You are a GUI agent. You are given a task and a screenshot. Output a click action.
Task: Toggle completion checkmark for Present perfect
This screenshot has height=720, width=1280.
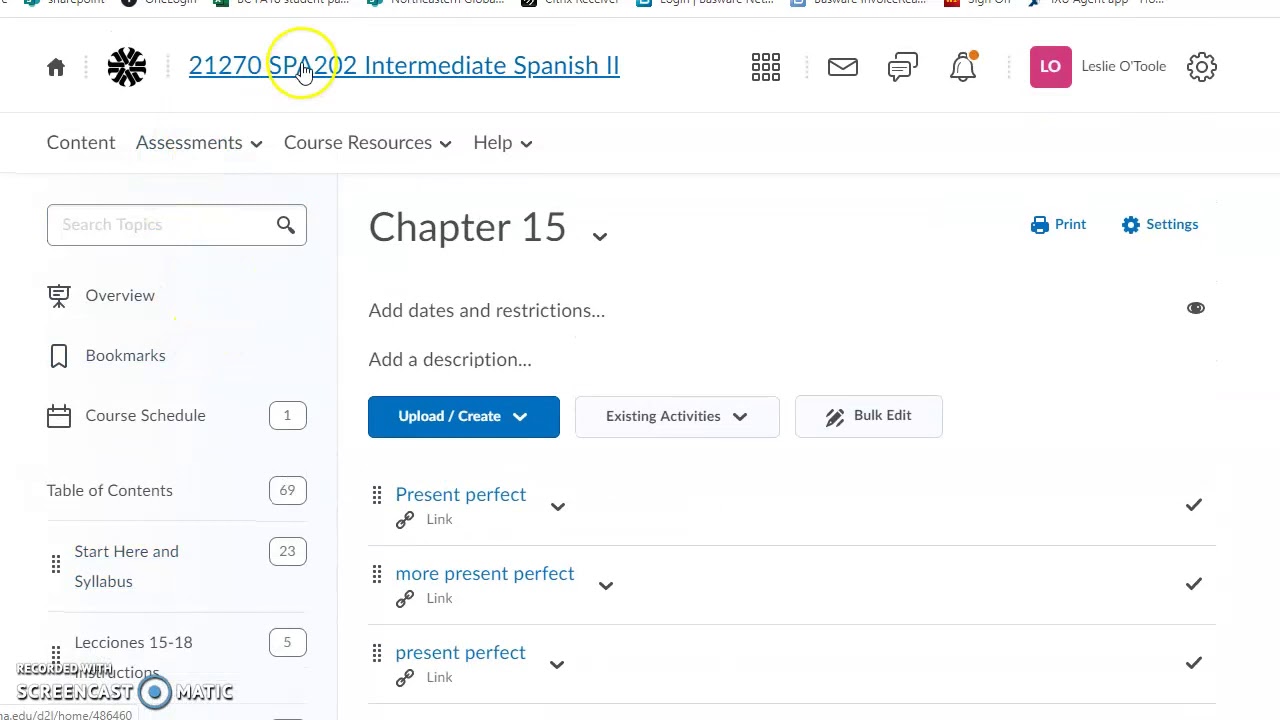click(x=1194, y=505)
